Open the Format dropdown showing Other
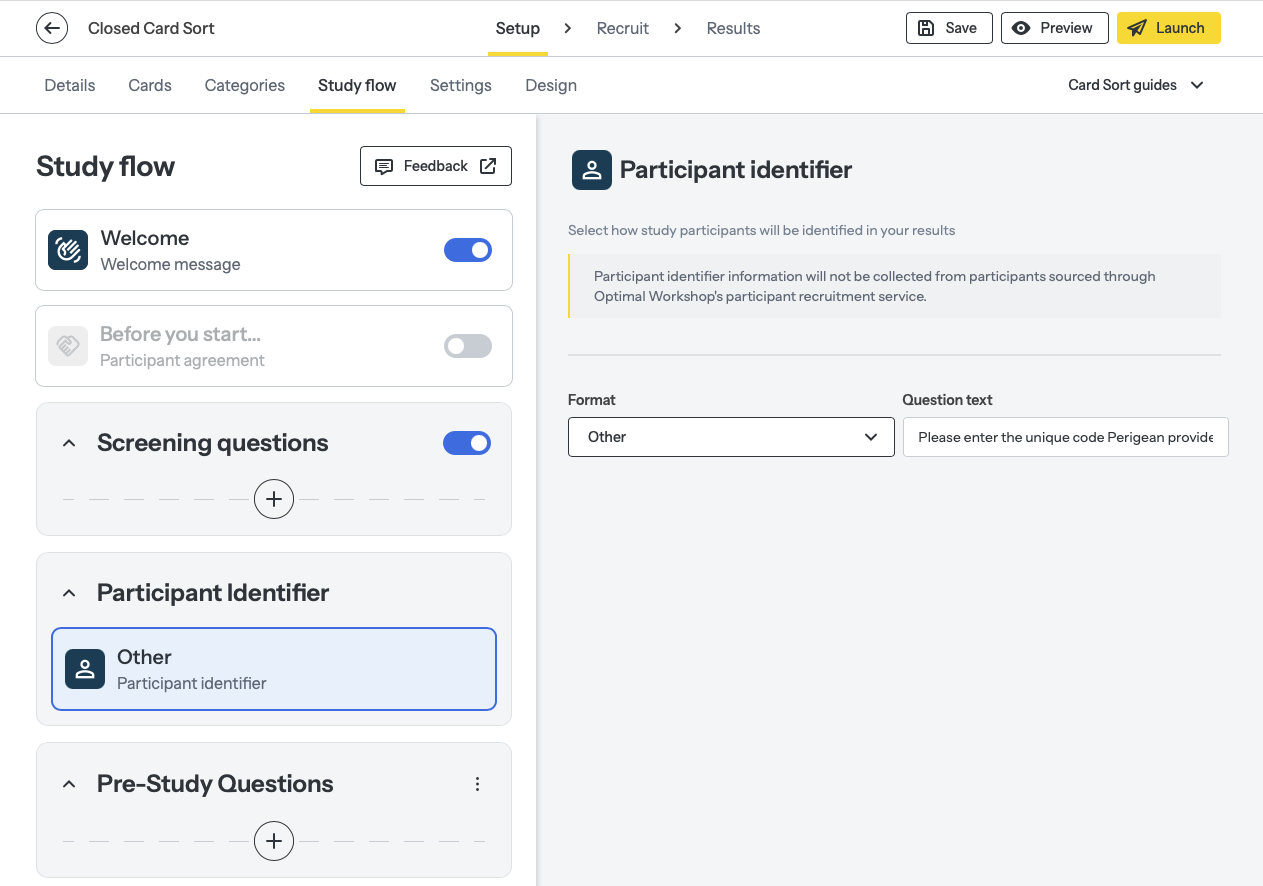 click(x=731, y=437)
